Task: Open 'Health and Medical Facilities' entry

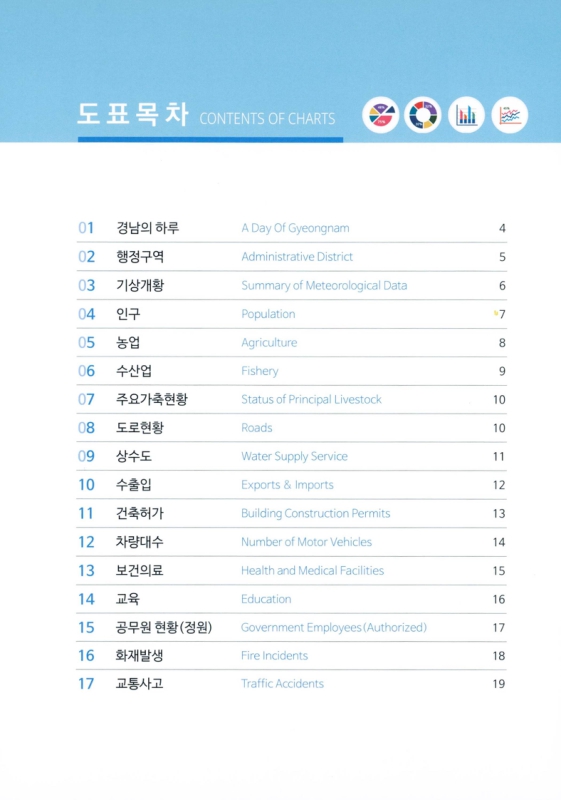Action: point(292,570)
